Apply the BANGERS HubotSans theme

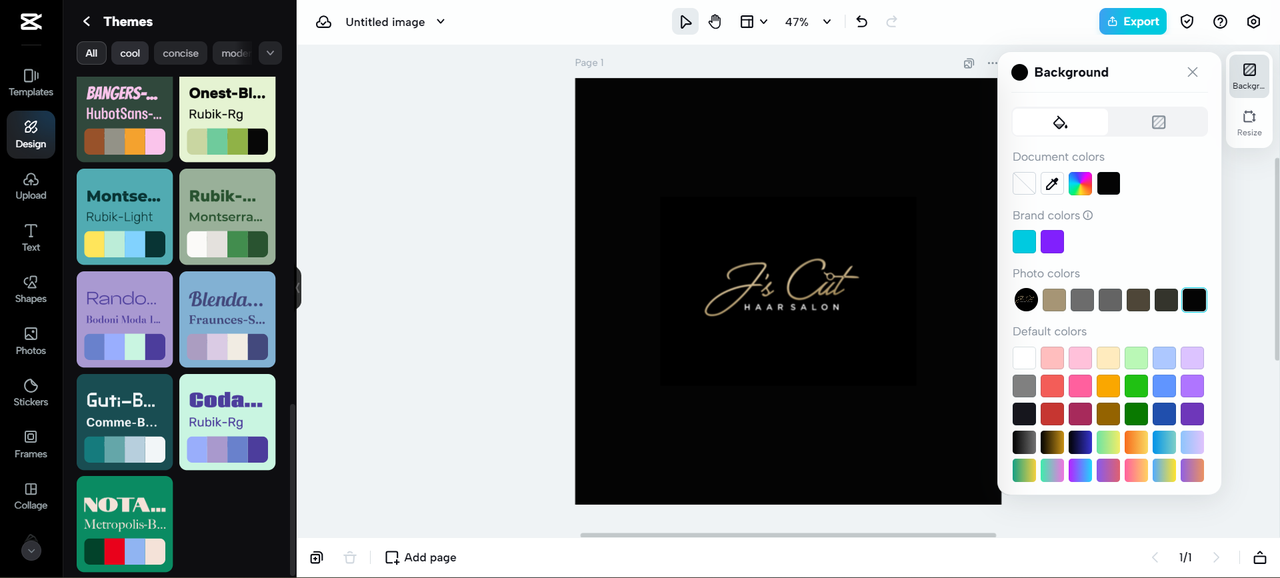tap(125, 119)
